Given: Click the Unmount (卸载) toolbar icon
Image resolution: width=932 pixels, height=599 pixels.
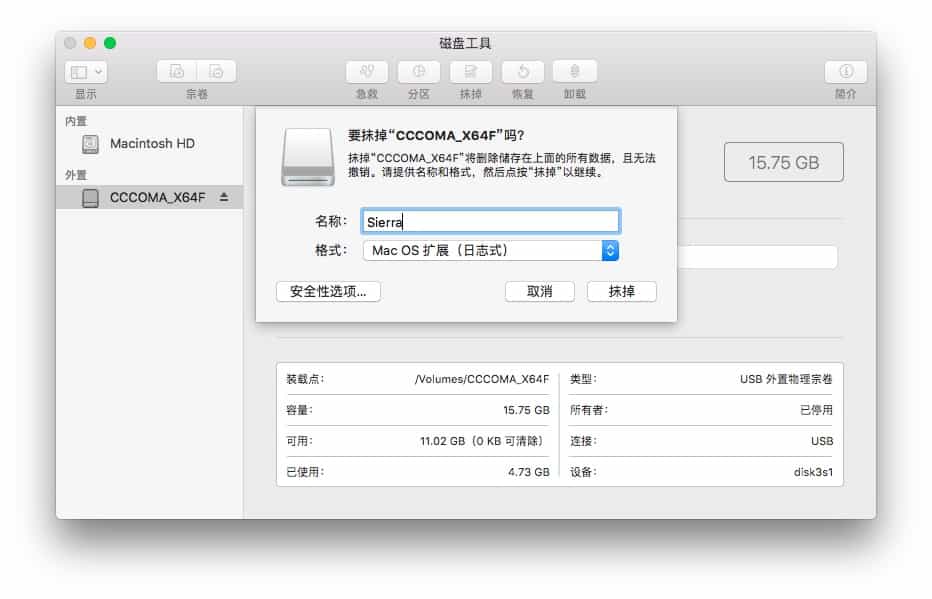Looking at the screenshot, I should click(574, 72).
